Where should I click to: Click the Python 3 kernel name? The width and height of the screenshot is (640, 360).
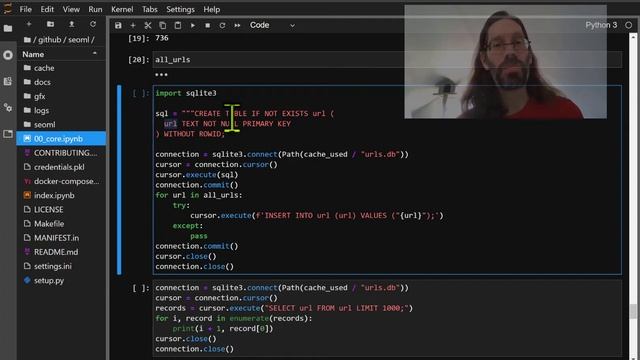click(601, 25)
